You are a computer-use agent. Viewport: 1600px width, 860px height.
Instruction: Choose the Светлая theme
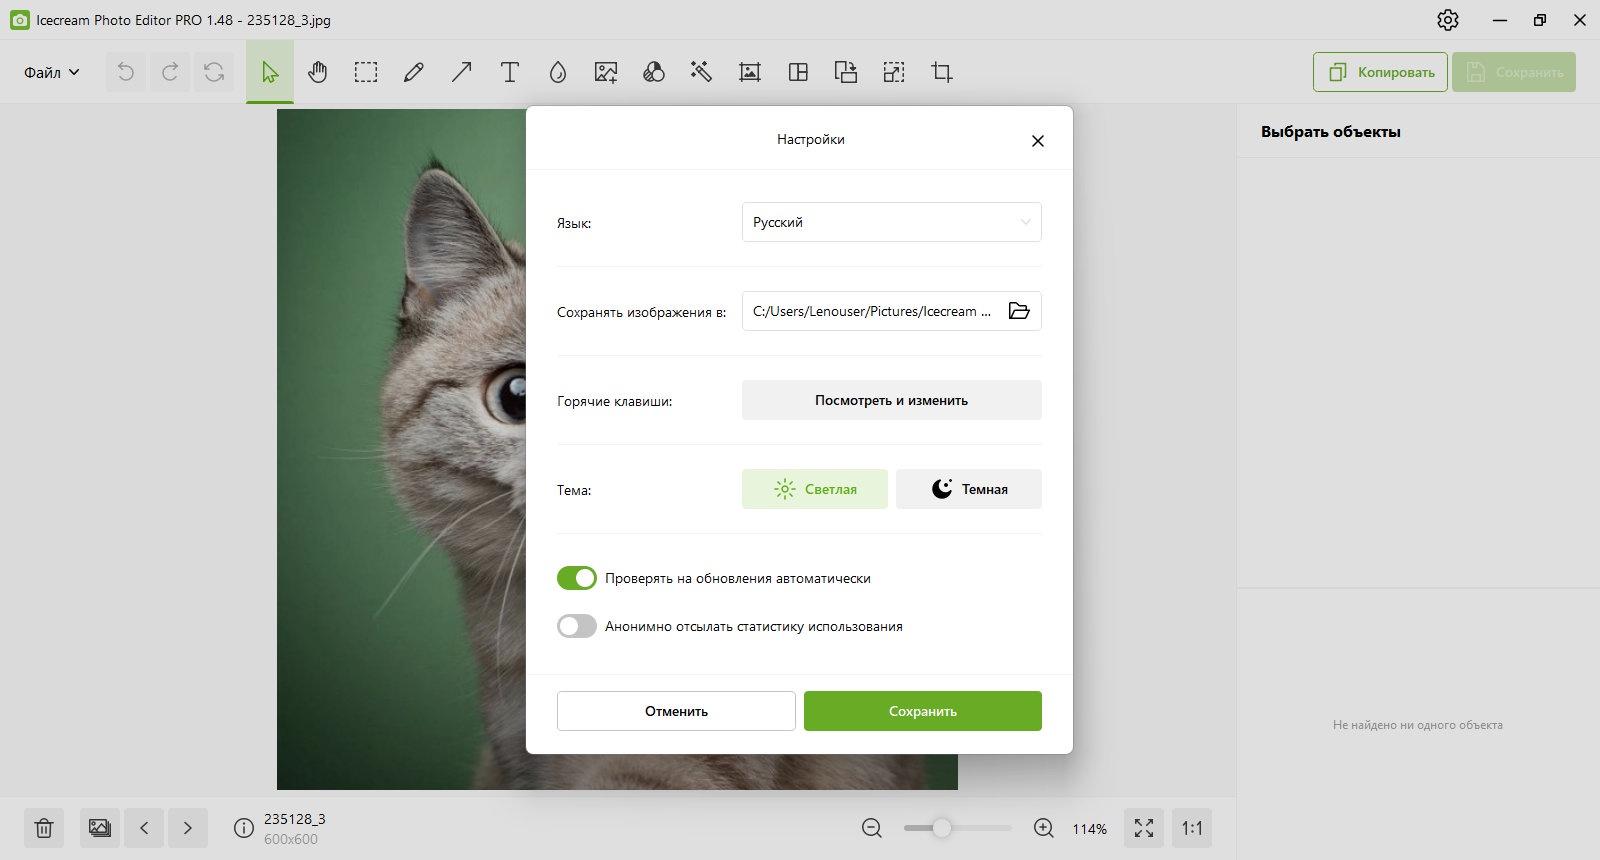(814, 489)
